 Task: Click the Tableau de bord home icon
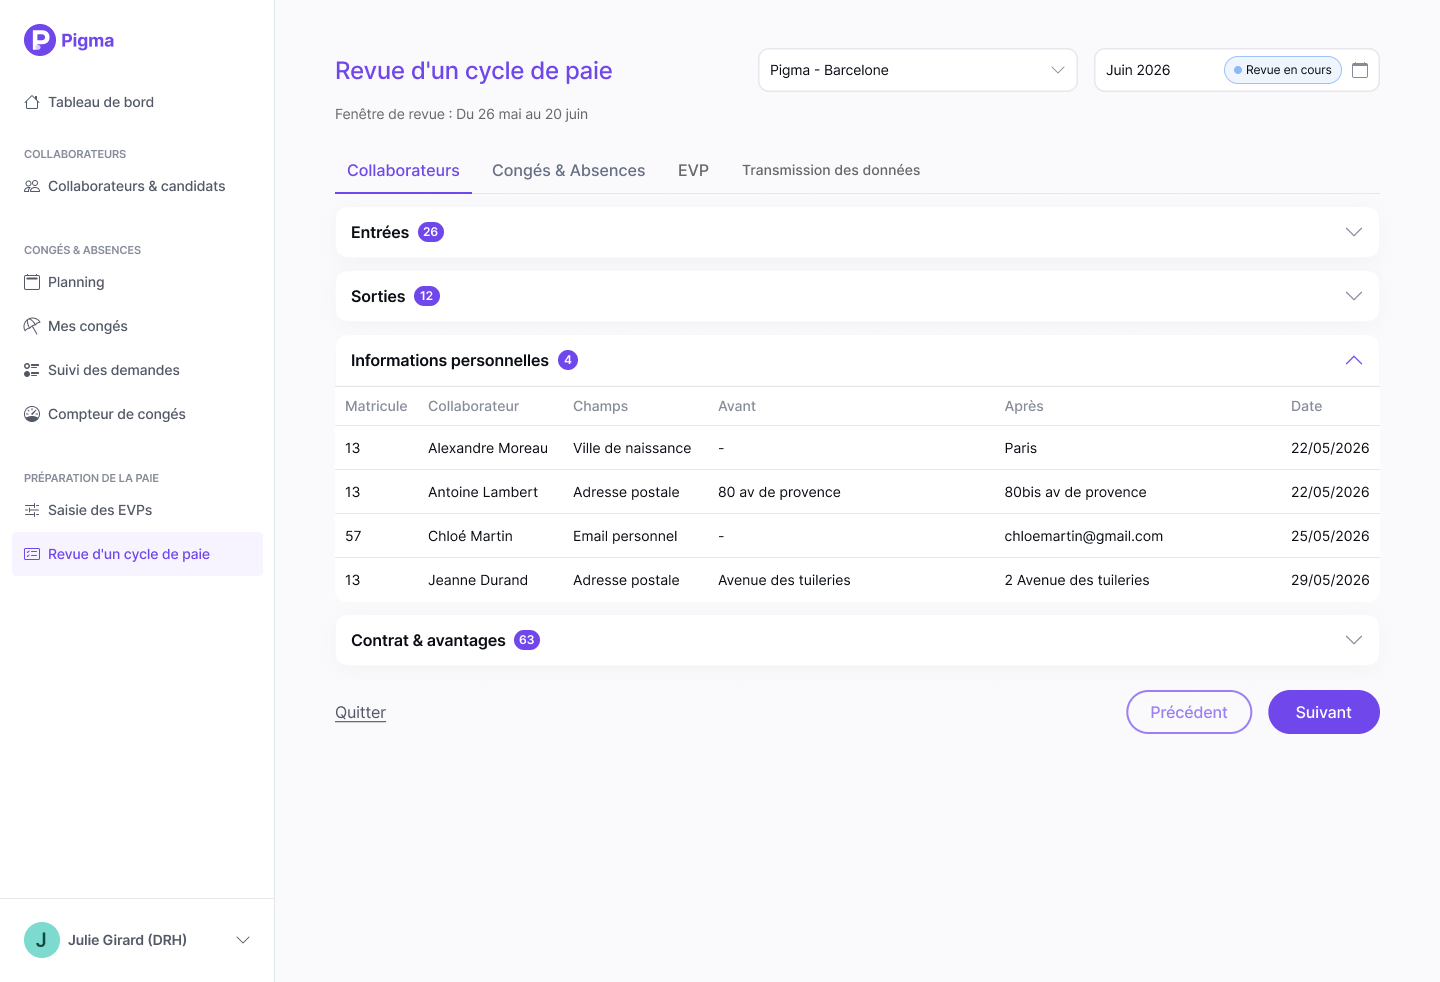[x=32, y=102]
